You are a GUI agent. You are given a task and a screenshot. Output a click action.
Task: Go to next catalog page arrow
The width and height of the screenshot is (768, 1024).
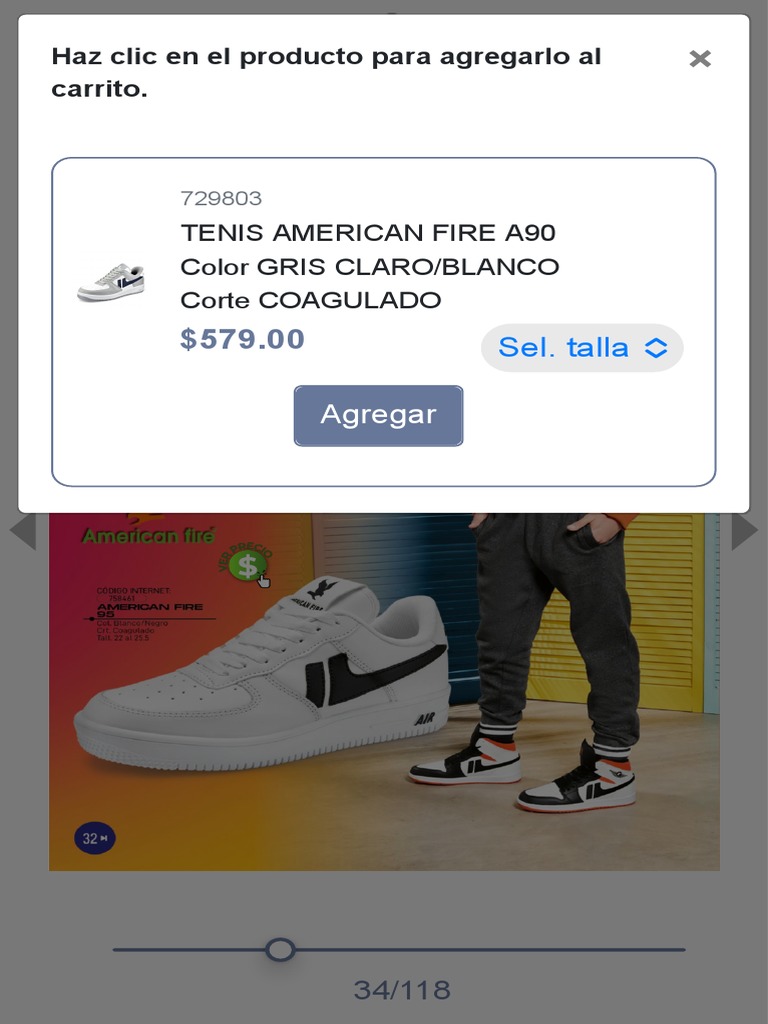[744, 532]
